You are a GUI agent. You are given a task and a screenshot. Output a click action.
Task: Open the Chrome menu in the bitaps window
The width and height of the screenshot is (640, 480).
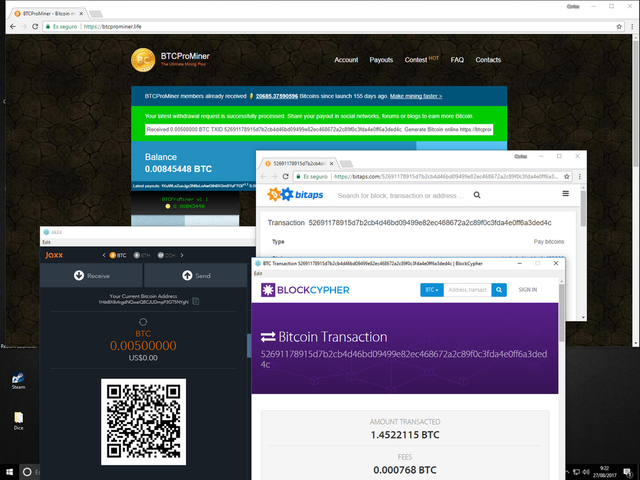tap(580, 176)
